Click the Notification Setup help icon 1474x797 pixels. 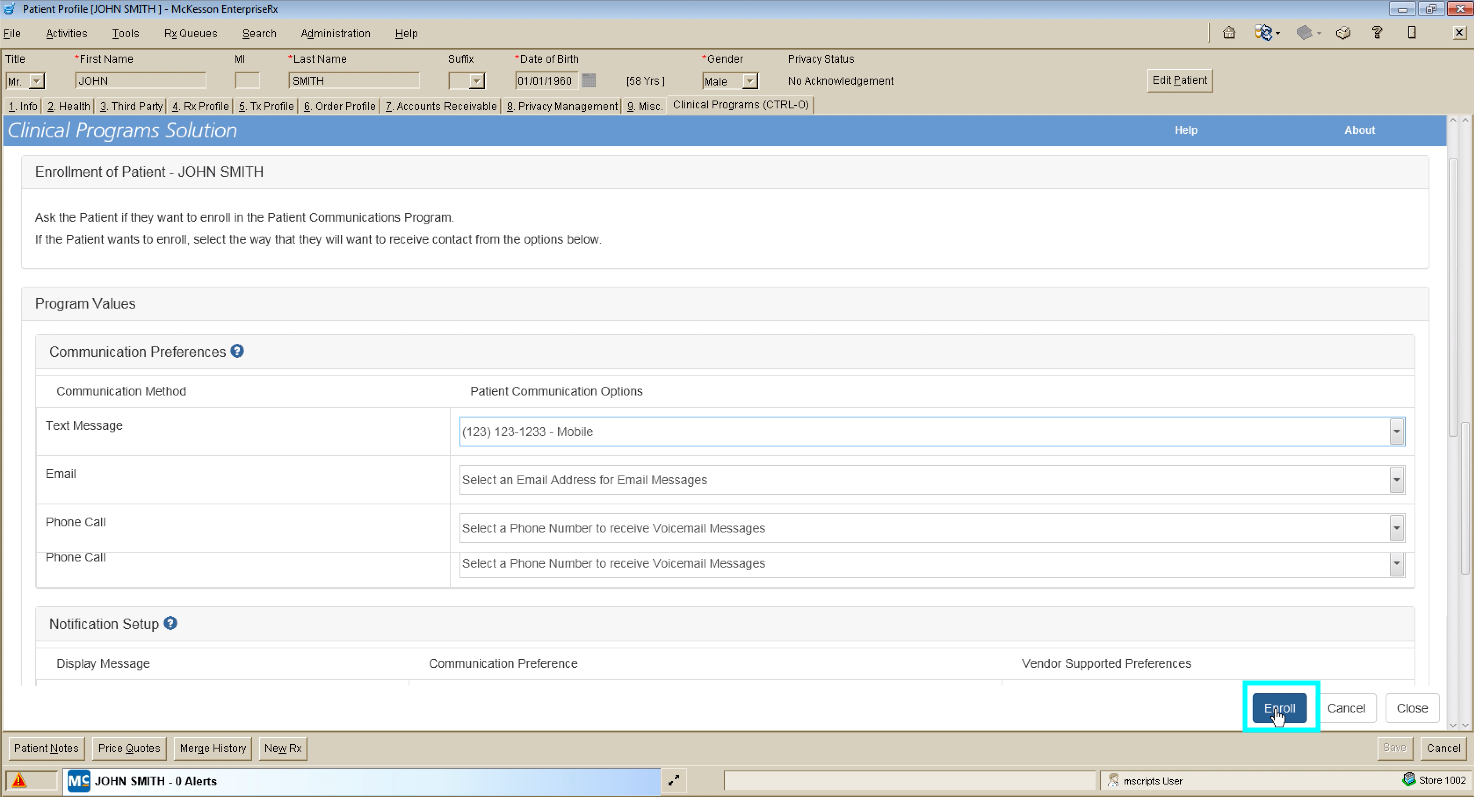[x=170, y=623]
